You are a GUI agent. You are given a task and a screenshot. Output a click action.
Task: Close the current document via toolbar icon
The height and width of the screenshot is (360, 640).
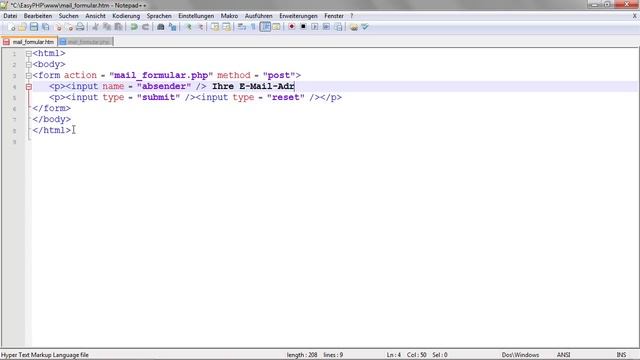(58, 27)
